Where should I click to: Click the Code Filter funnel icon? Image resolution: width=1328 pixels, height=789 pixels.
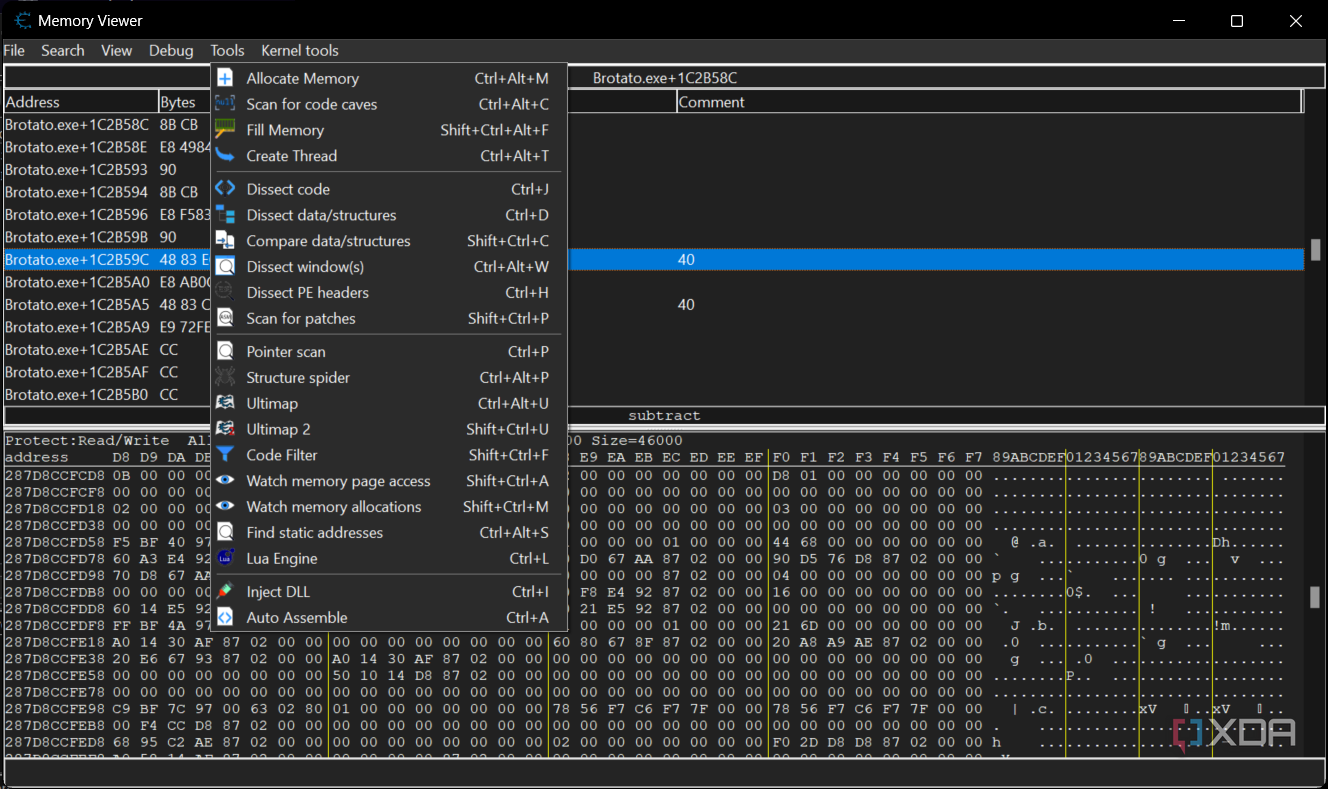point(226,455)
